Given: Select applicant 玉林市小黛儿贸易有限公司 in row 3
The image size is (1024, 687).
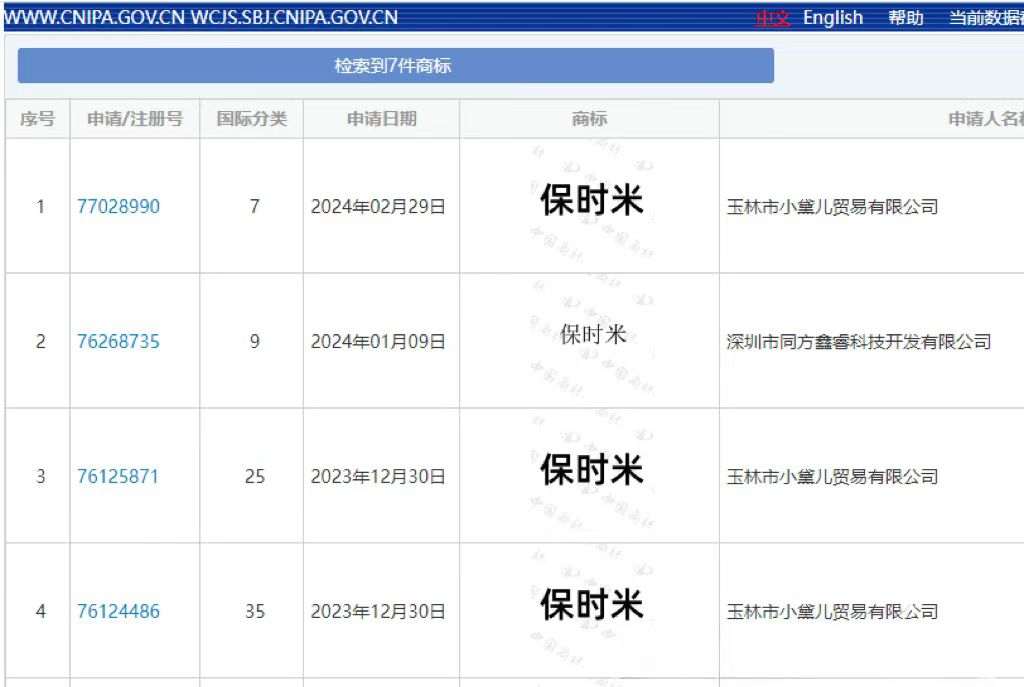Looking at the screenshot, I should point(833,477).
